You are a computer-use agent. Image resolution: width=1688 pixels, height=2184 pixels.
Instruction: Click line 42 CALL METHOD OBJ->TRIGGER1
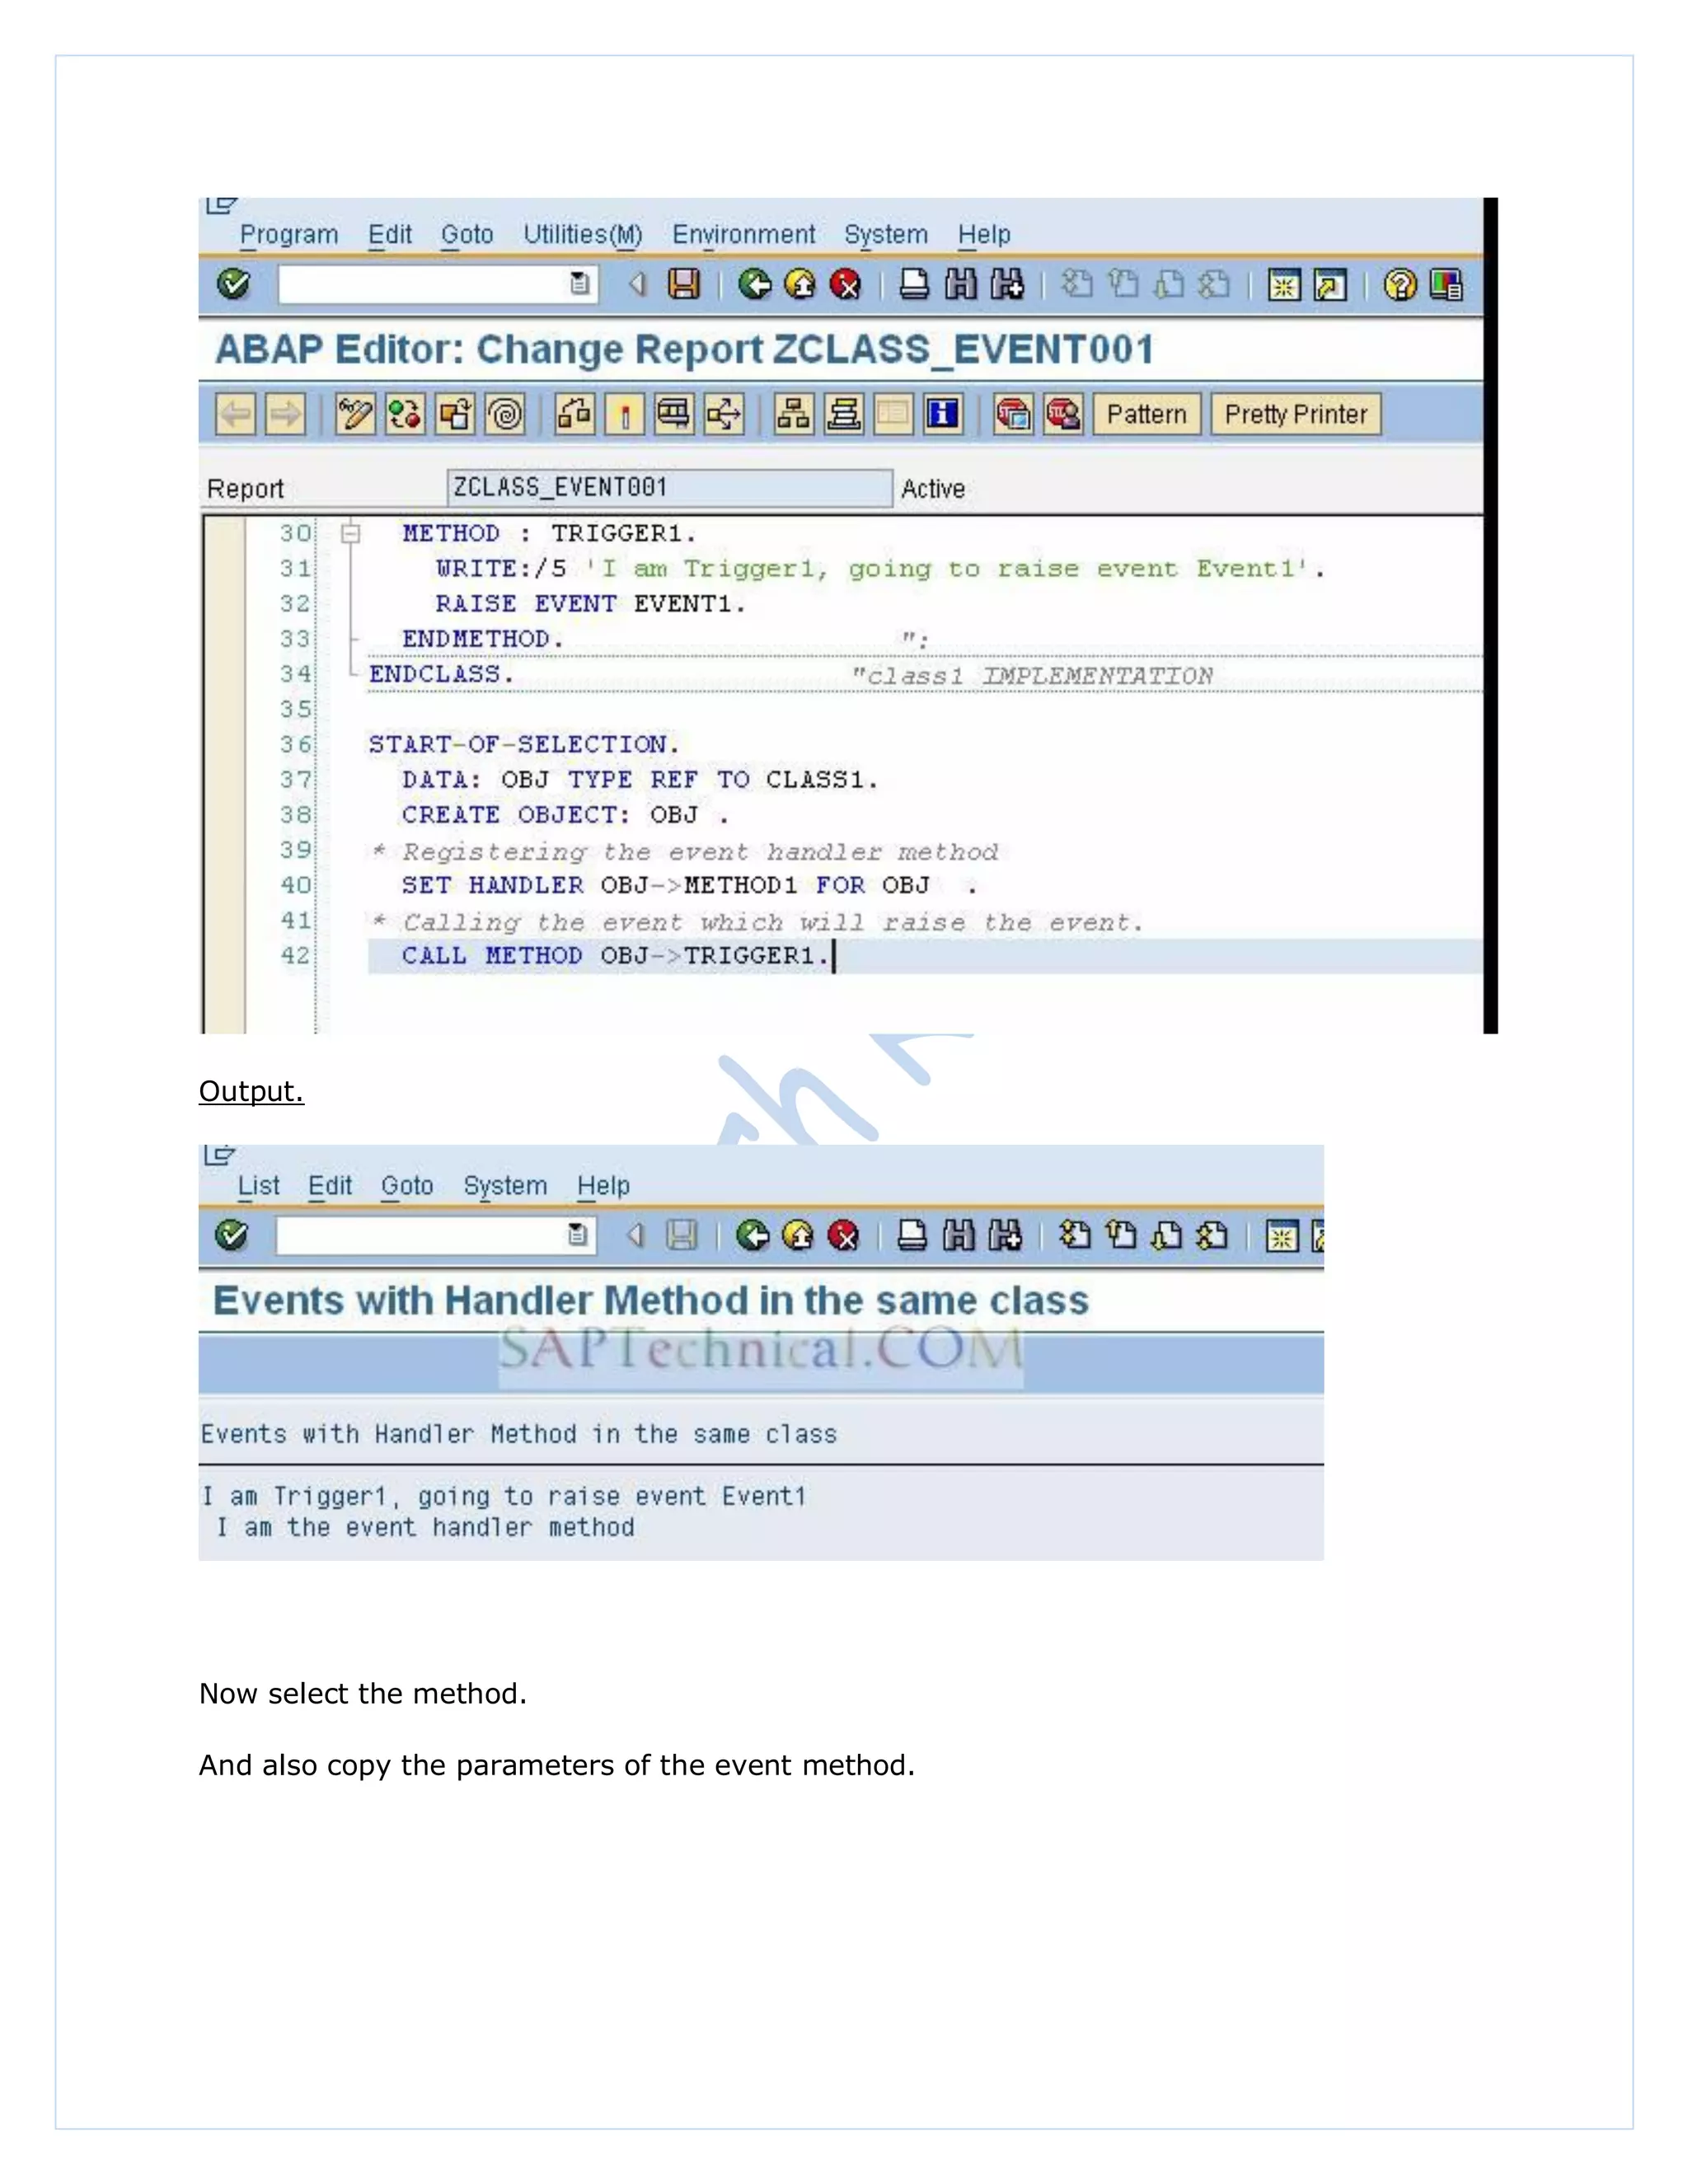(x=617, y=956)
